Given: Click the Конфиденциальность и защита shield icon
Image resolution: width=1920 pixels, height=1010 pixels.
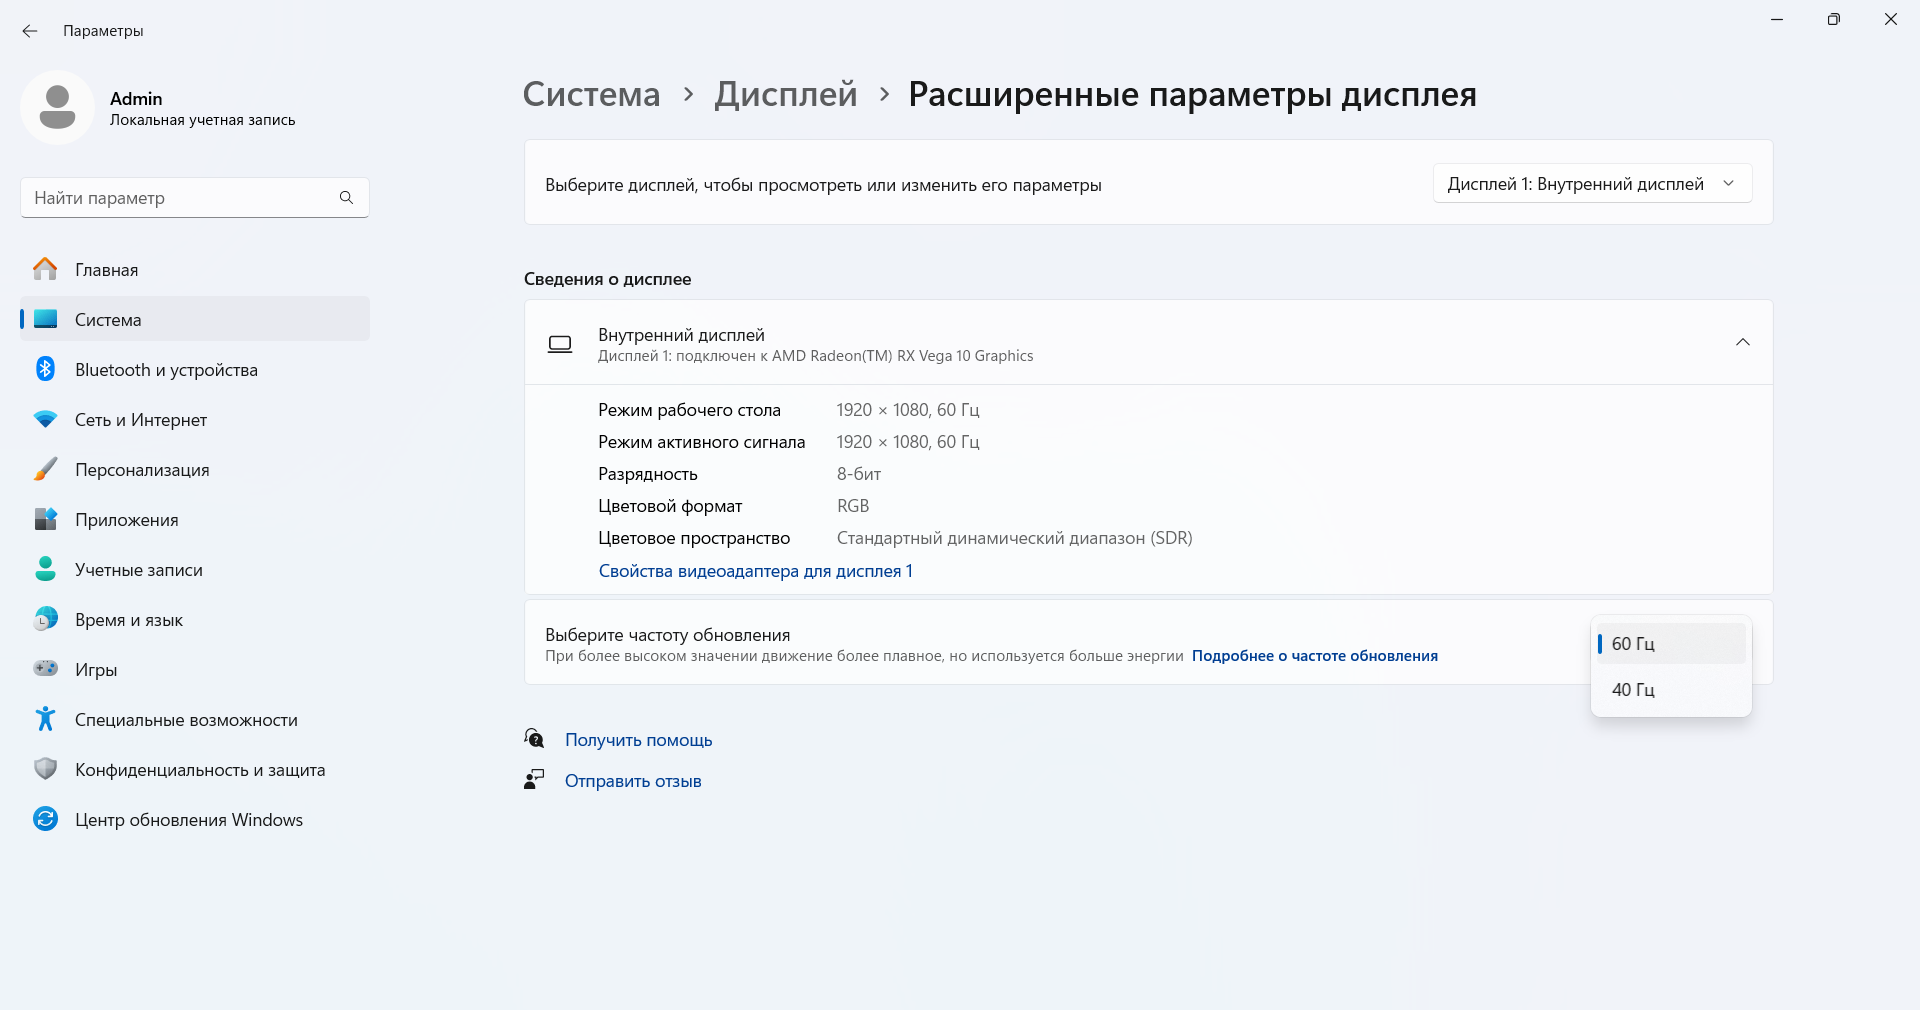Looking at the screenshot, I should click(45, 769).
